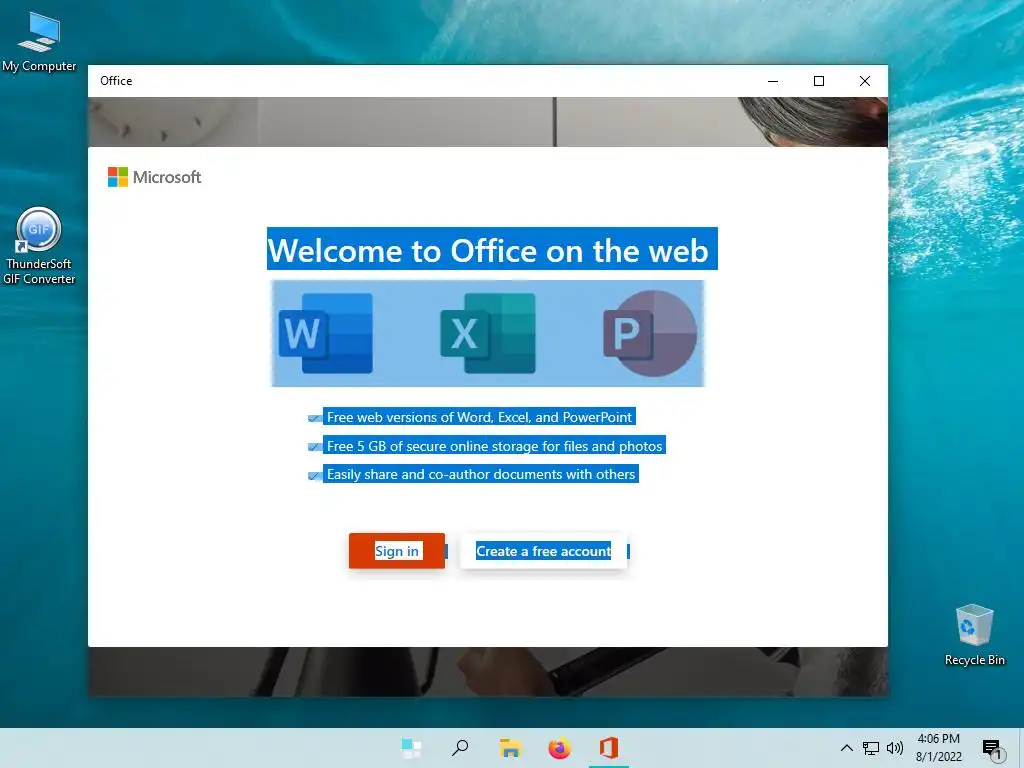The width and height of the screenshot is (1024, 768).
Task: Open the Start menu on taskbar
Action: 411,748
